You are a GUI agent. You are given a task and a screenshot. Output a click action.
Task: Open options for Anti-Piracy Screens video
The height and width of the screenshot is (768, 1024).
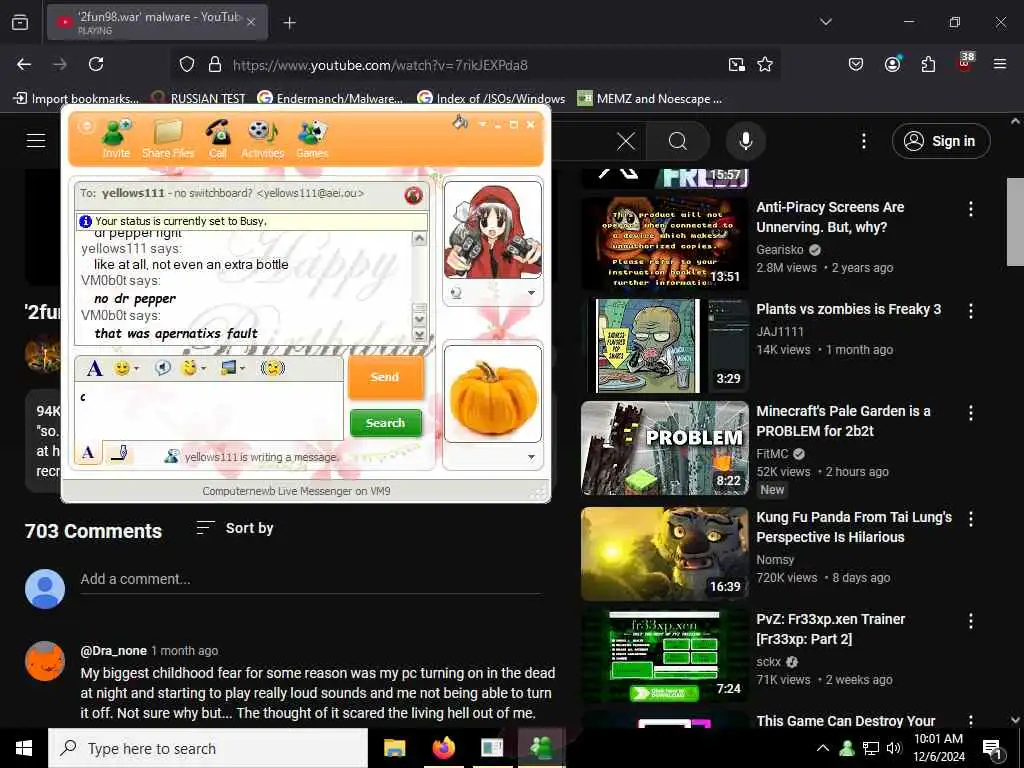(x=971, y=209)
